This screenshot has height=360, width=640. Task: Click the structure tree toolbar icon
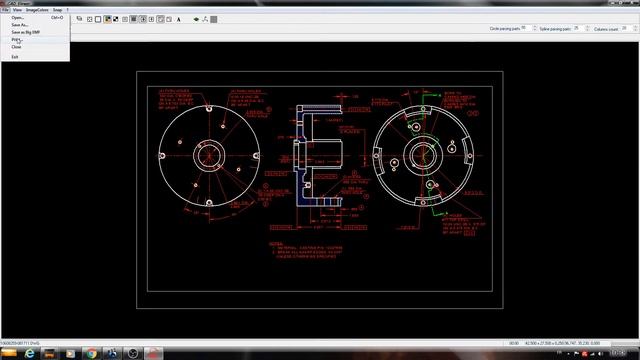pyautogui.click(x=205, y=19)
